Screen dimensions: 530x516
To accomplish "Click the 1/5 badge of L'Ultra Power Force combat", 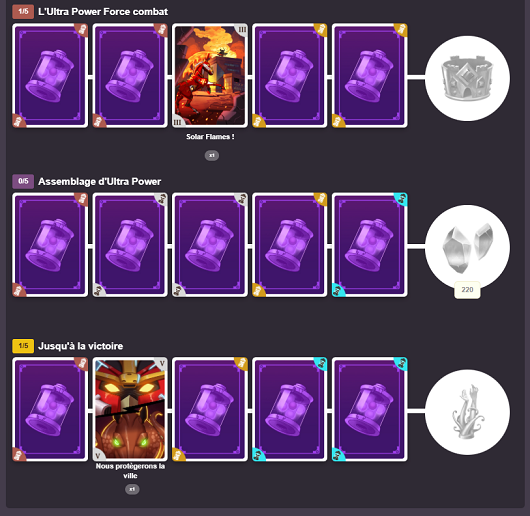I will pyautogui.click(x=23, y=11).
